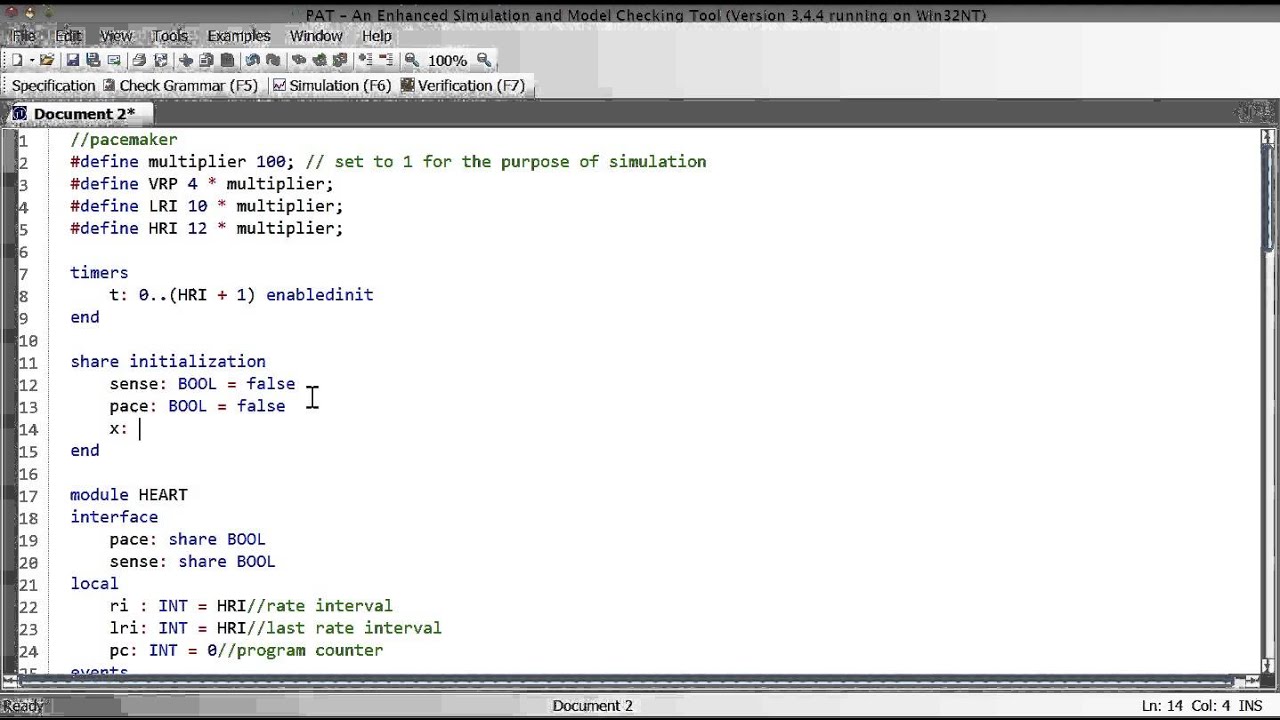Click 'Ln: 14 Col: 4' status entry
The width and height of the screenshot is (1280, 720).
(x=1186, y=706)
